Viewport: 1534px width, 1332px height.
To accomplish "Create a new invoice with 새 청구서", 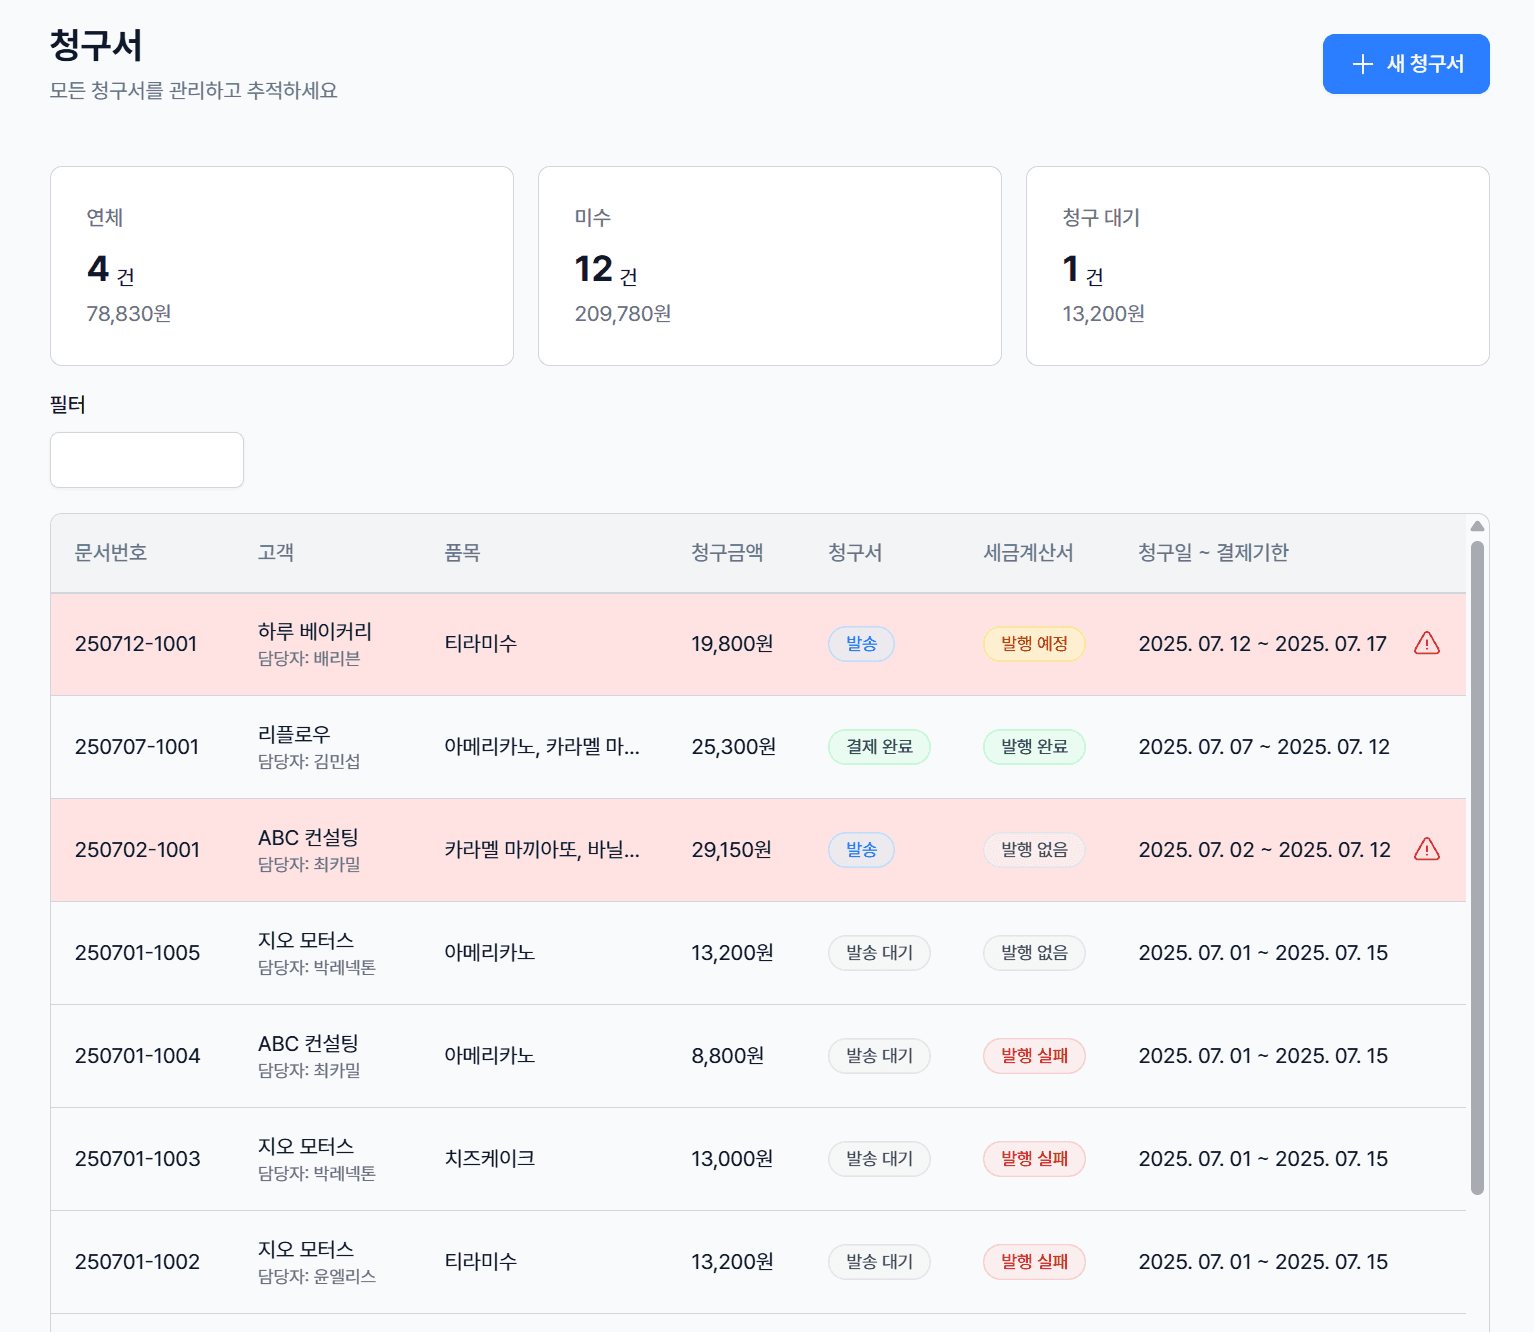I will coord(1406,64).
